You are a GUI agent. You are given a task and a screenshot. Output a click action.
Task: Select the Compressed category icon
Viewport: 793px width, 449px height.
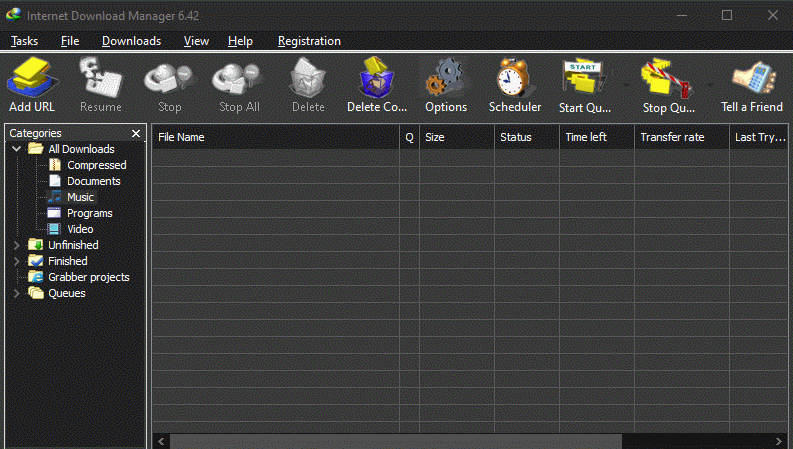pyautogui.click(x=55, y=165)
